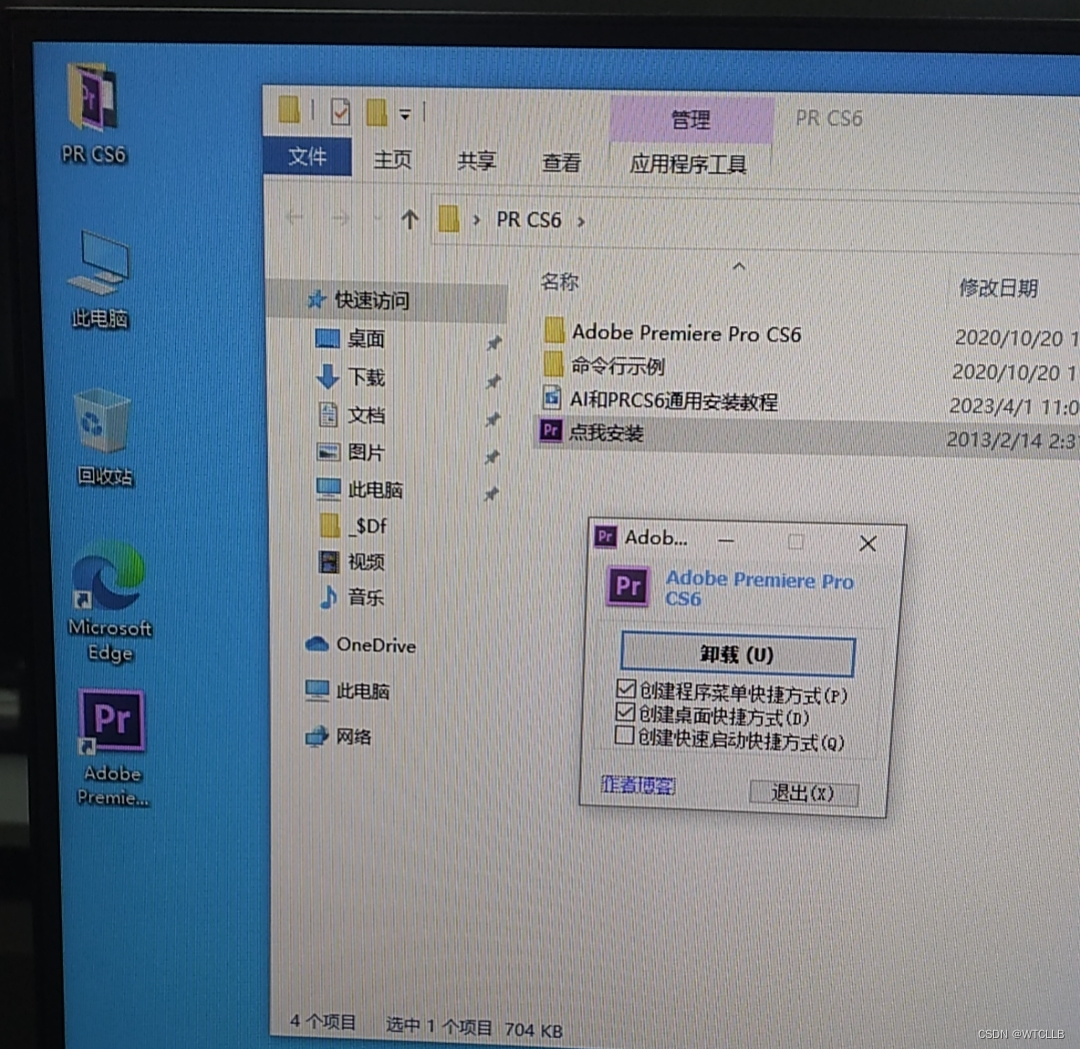The image size is (1080, 1049).
Task: Close the Adobe installer dialog
Action: click(x=868, y=544)
